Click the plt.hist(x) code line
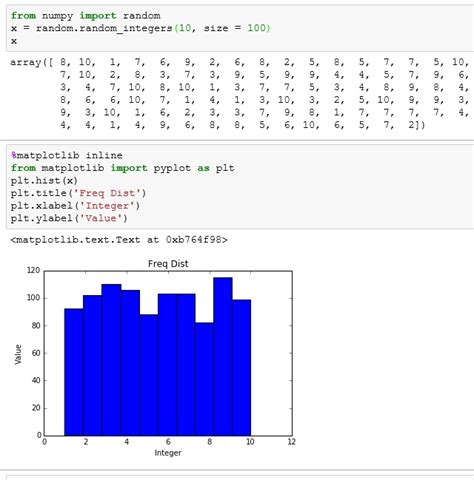474x480 pixels. click(44, 181)
